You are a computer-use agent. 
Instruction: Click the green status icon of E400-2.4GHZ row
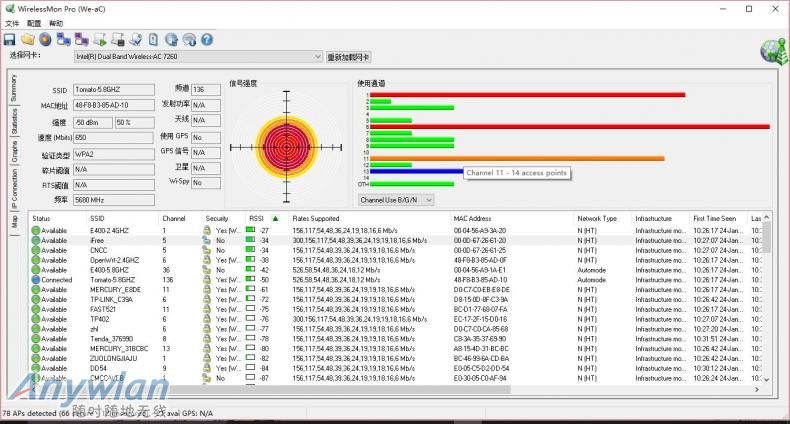tap(36, 231)
